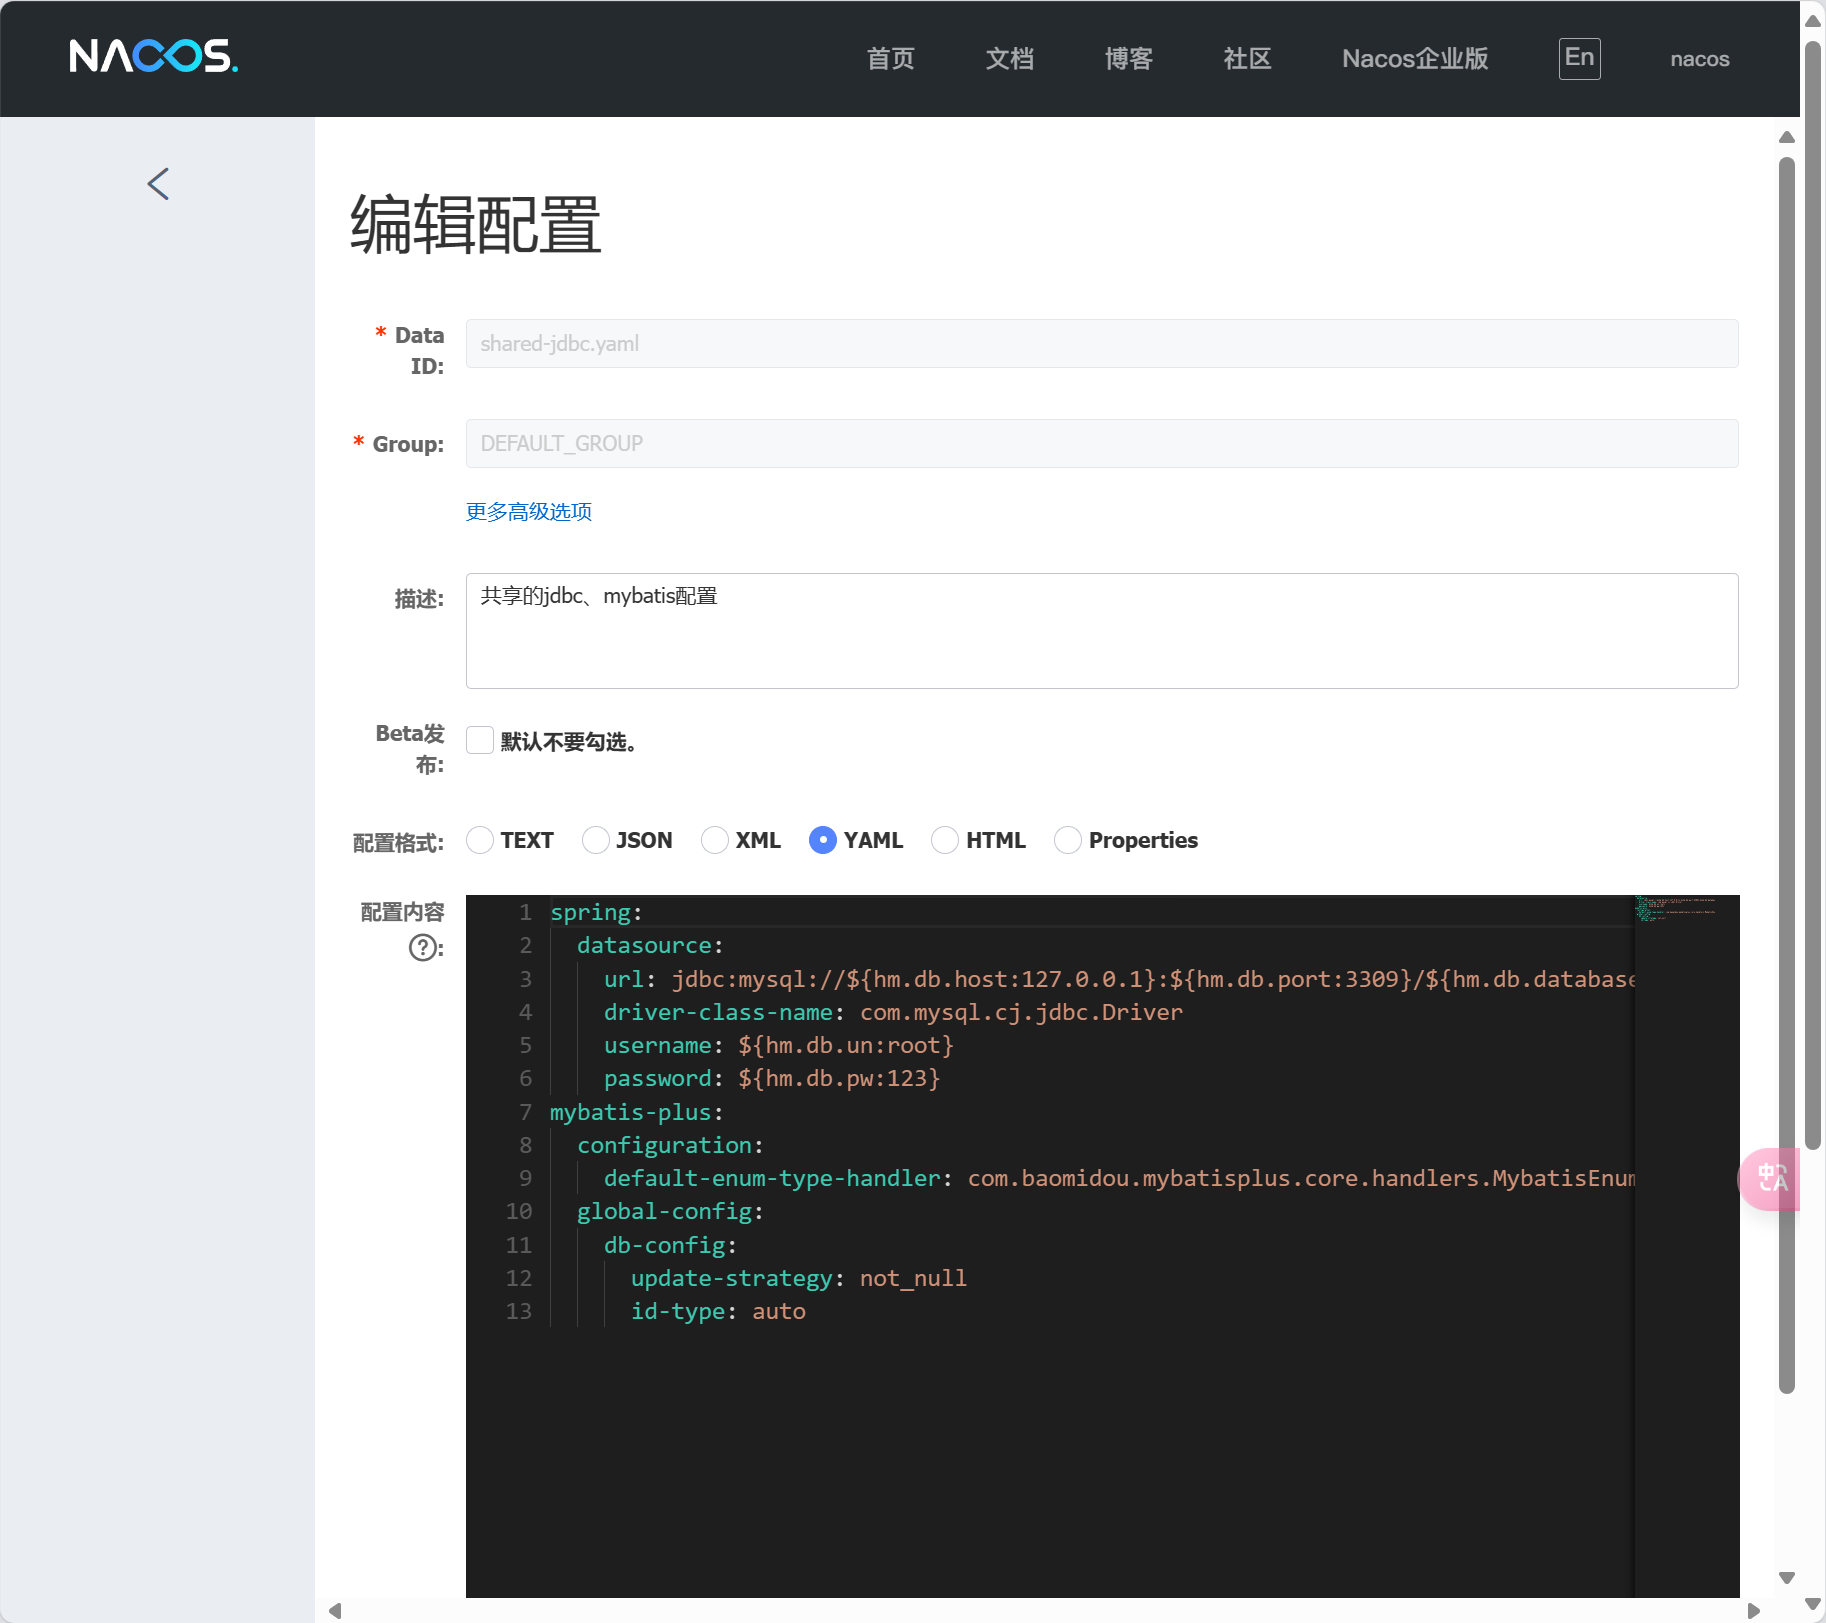This screenshot has width=1826, height=1623.
Task: Click the pink floating translate icon
Action: point(1771,1178)
